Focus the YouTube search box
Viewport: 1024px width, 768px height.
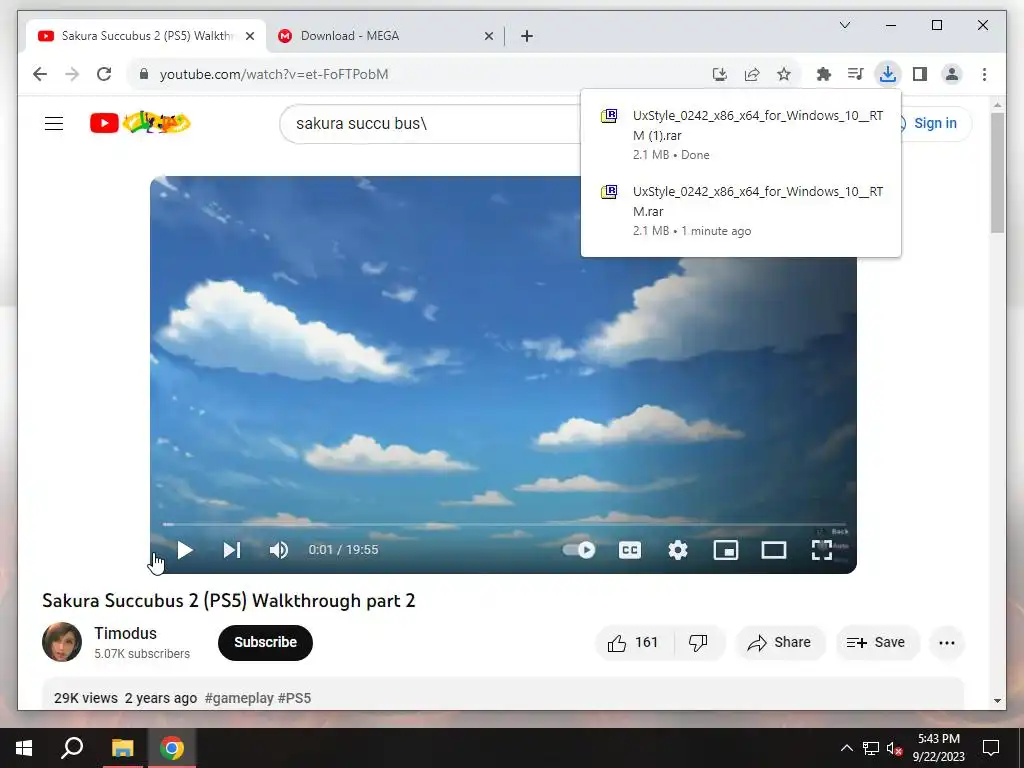(x=431, y=123)
